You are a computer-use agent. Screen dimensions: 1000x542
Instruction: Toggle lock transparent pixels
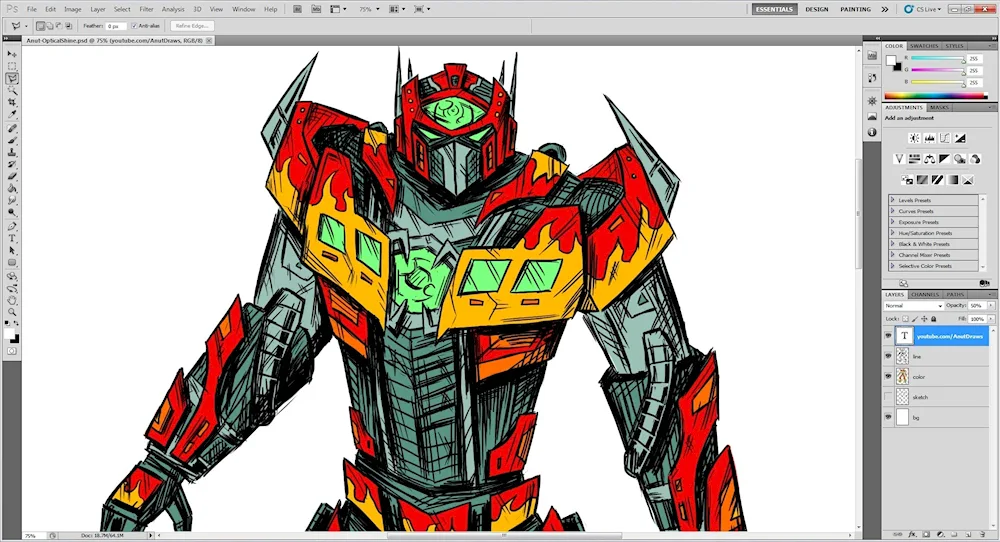tap(906, 319)
